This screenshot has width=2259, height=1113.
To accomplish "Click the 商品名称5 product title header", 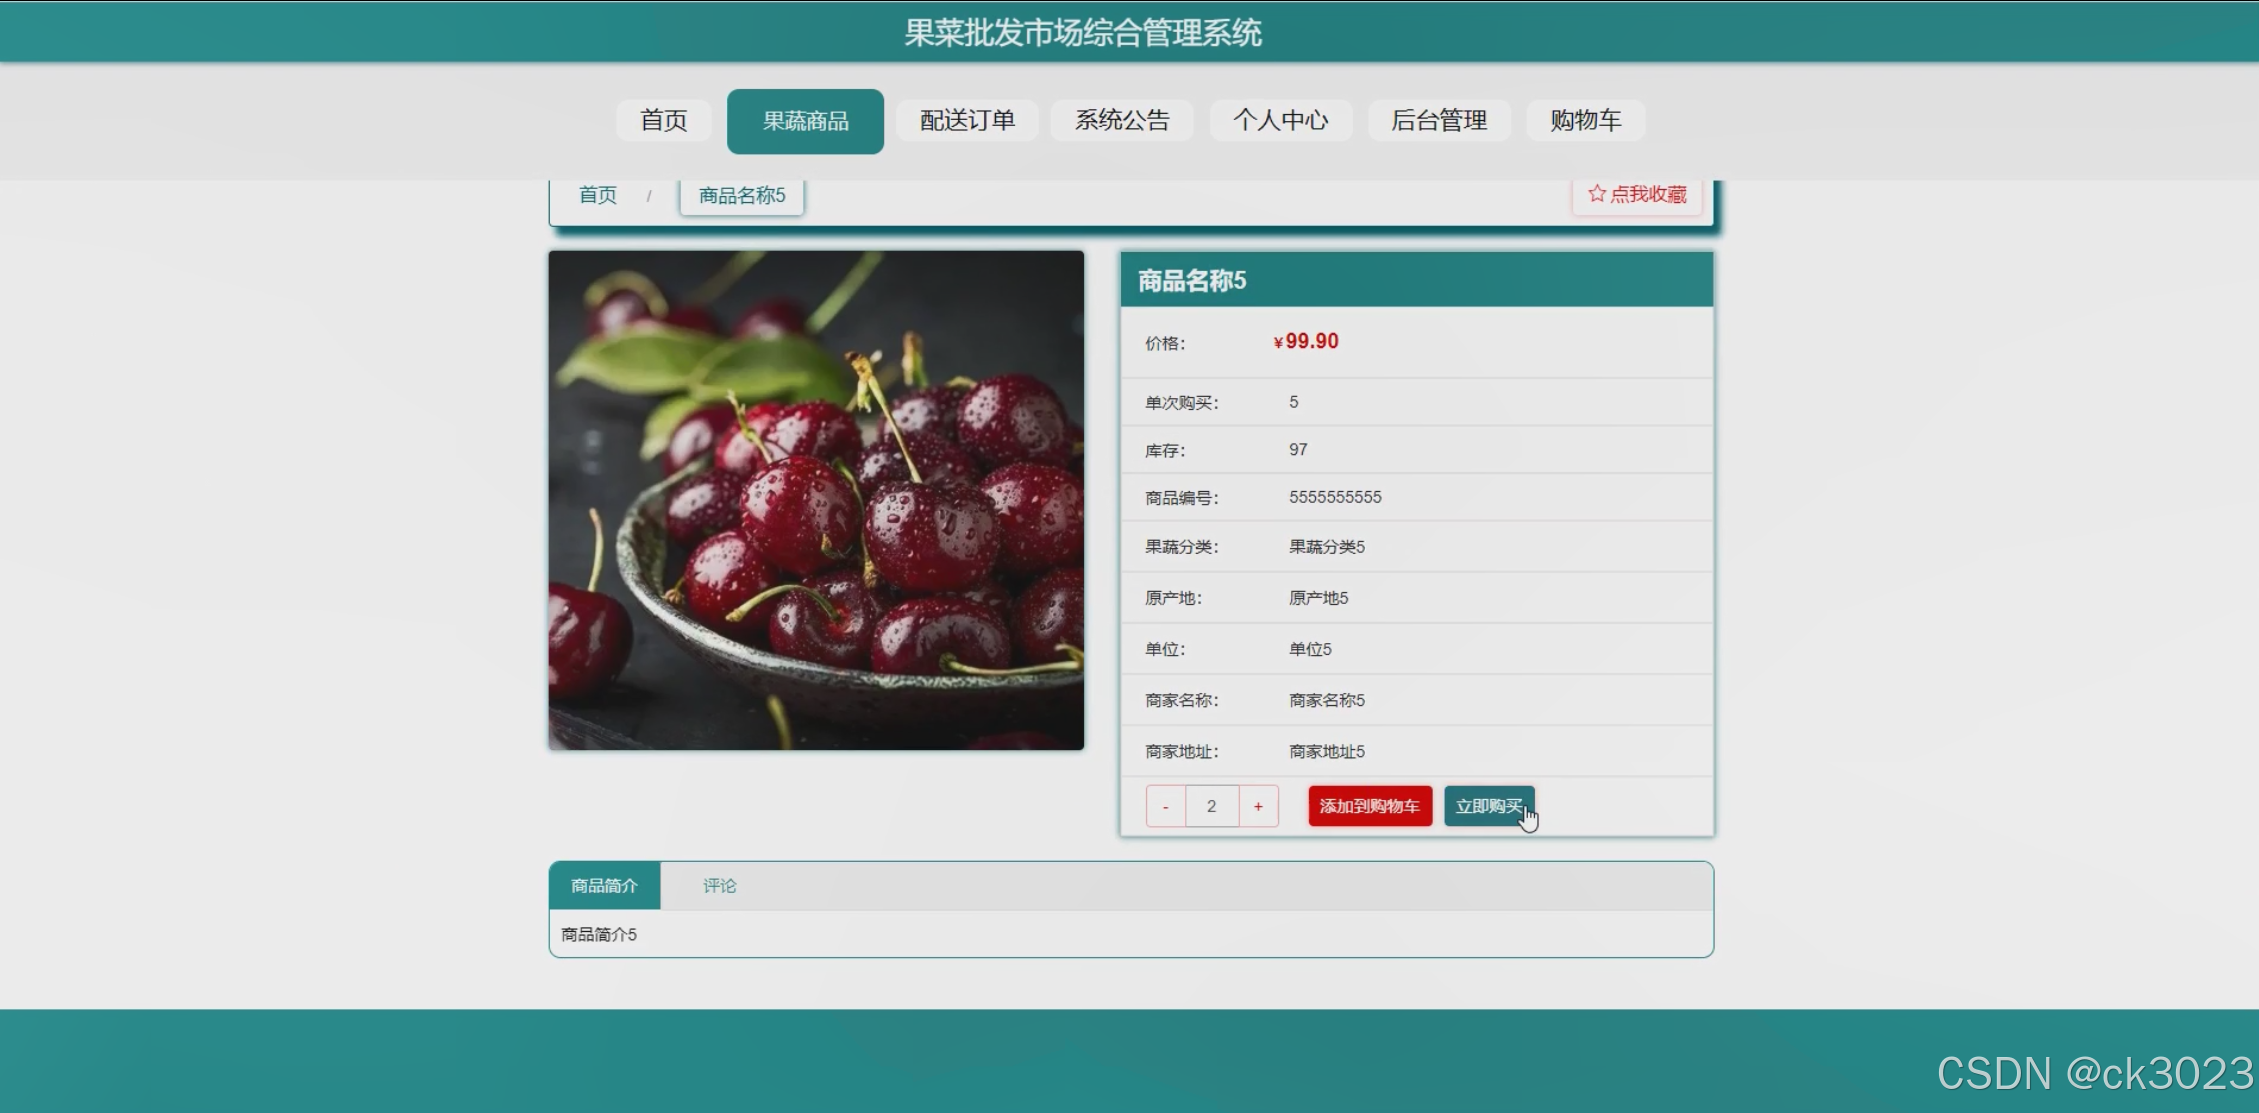I will pos(1192,281).
